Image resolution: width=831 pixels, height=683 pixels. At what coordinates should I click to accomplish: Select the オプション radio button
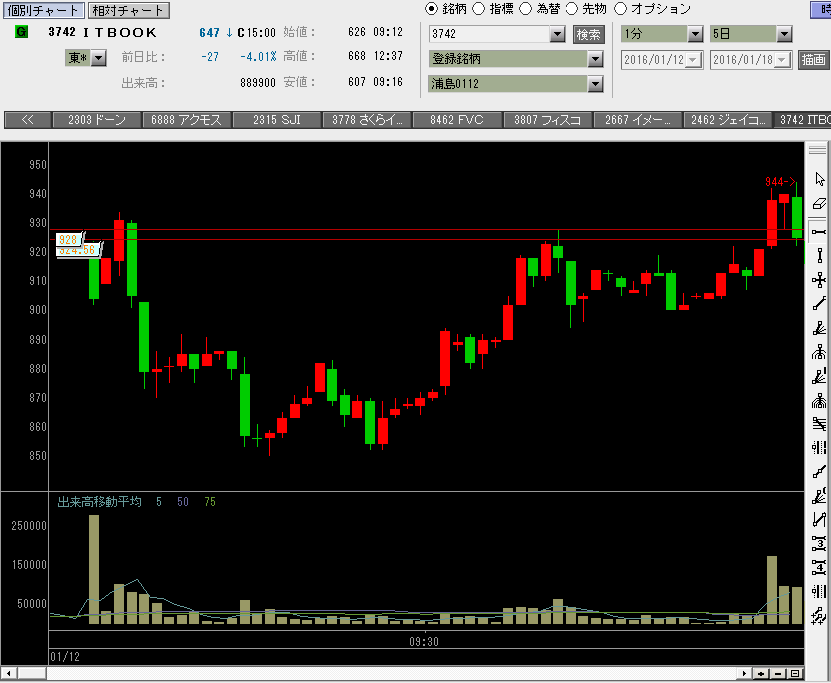click(x=620, y=8)
